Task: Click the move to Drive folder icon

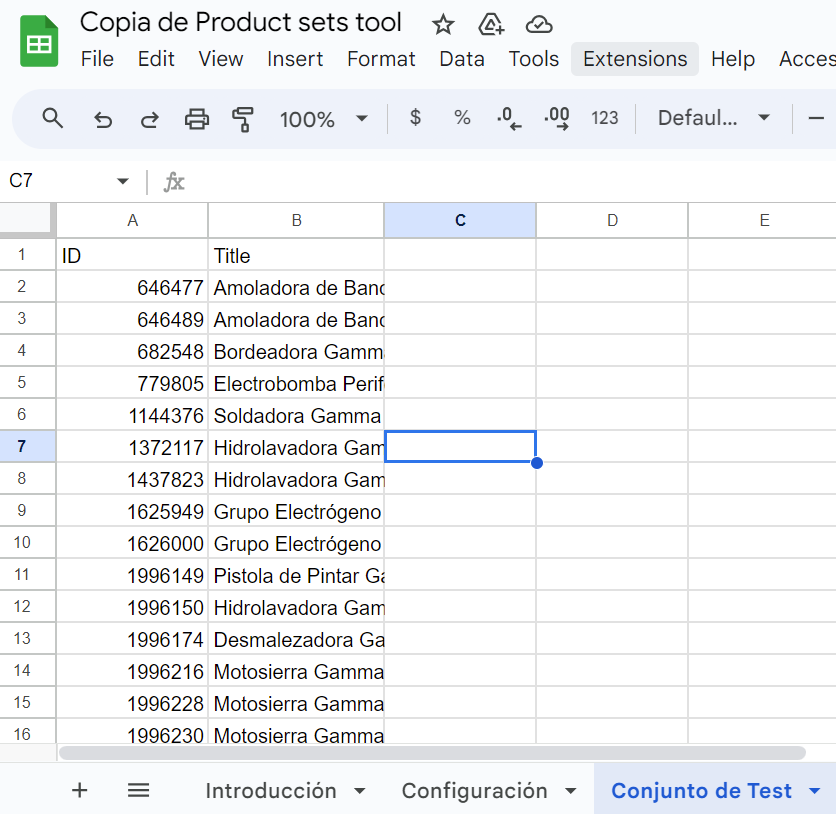Action: [x=491, y=25]
